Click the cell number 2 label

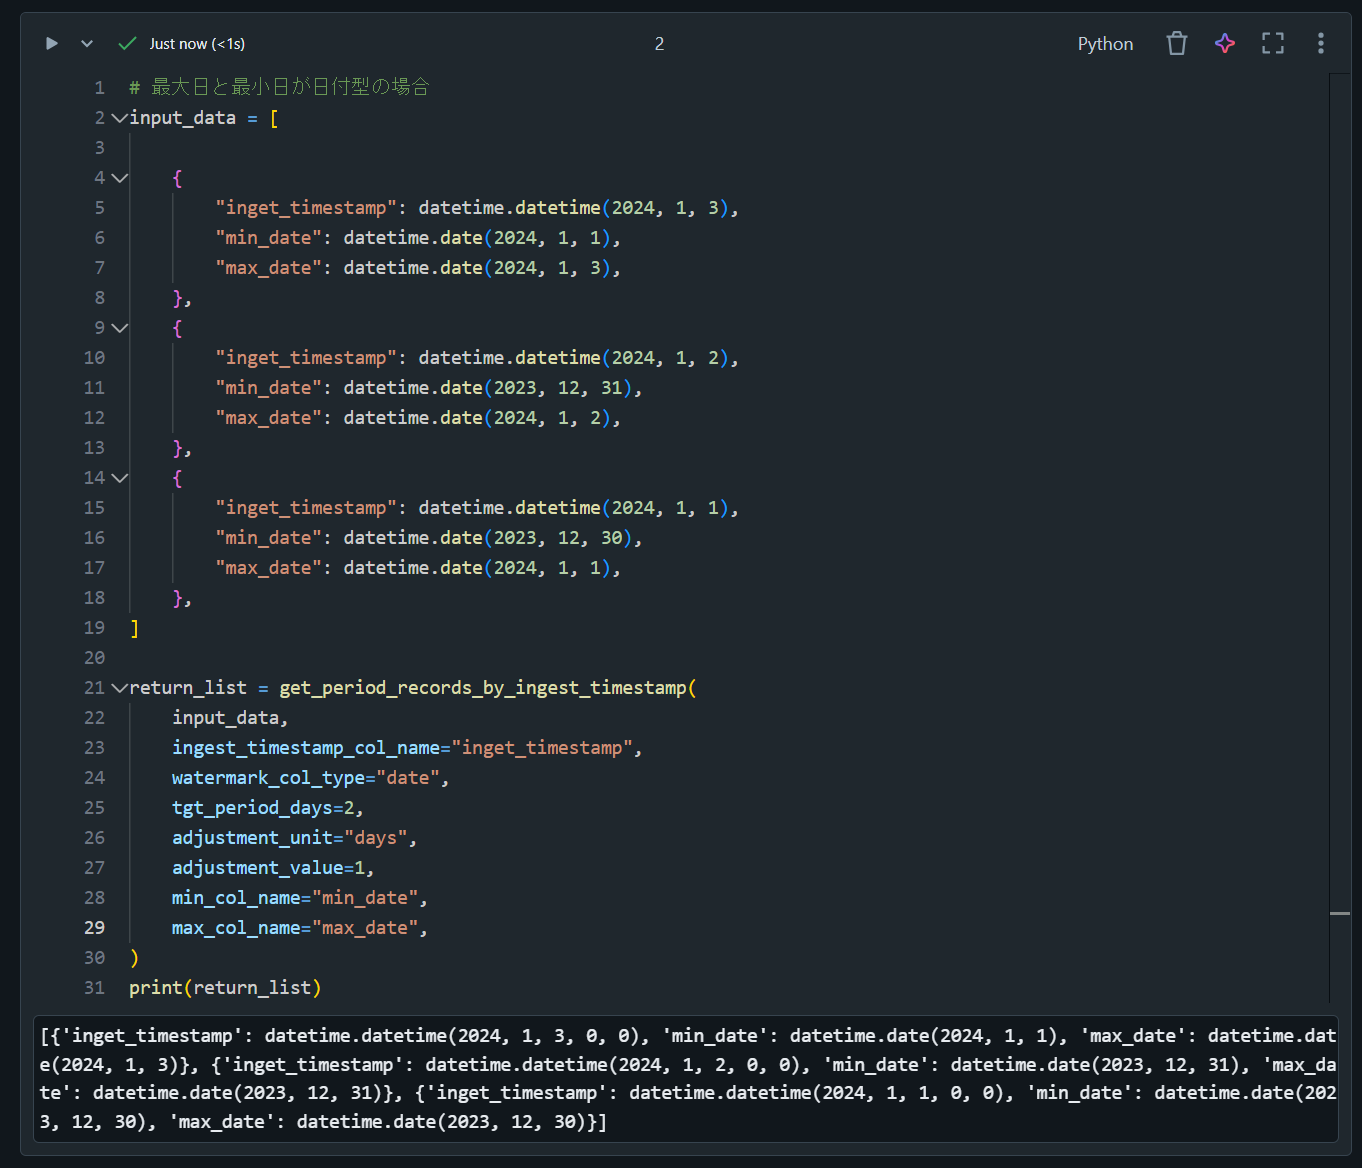tap(659, 44)
